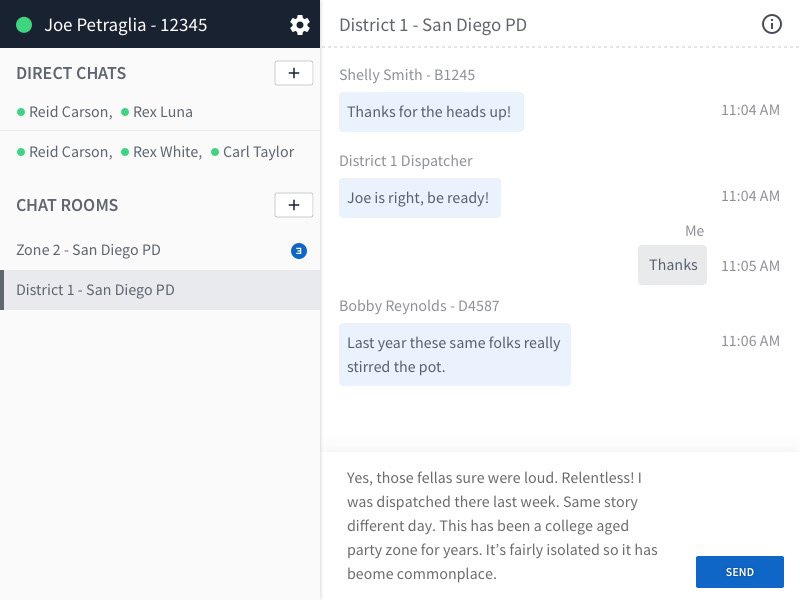This screenshot has height=600, width=800.
Task: Click the "Thanks for the heads up!" message
Action: pos(430,112)
